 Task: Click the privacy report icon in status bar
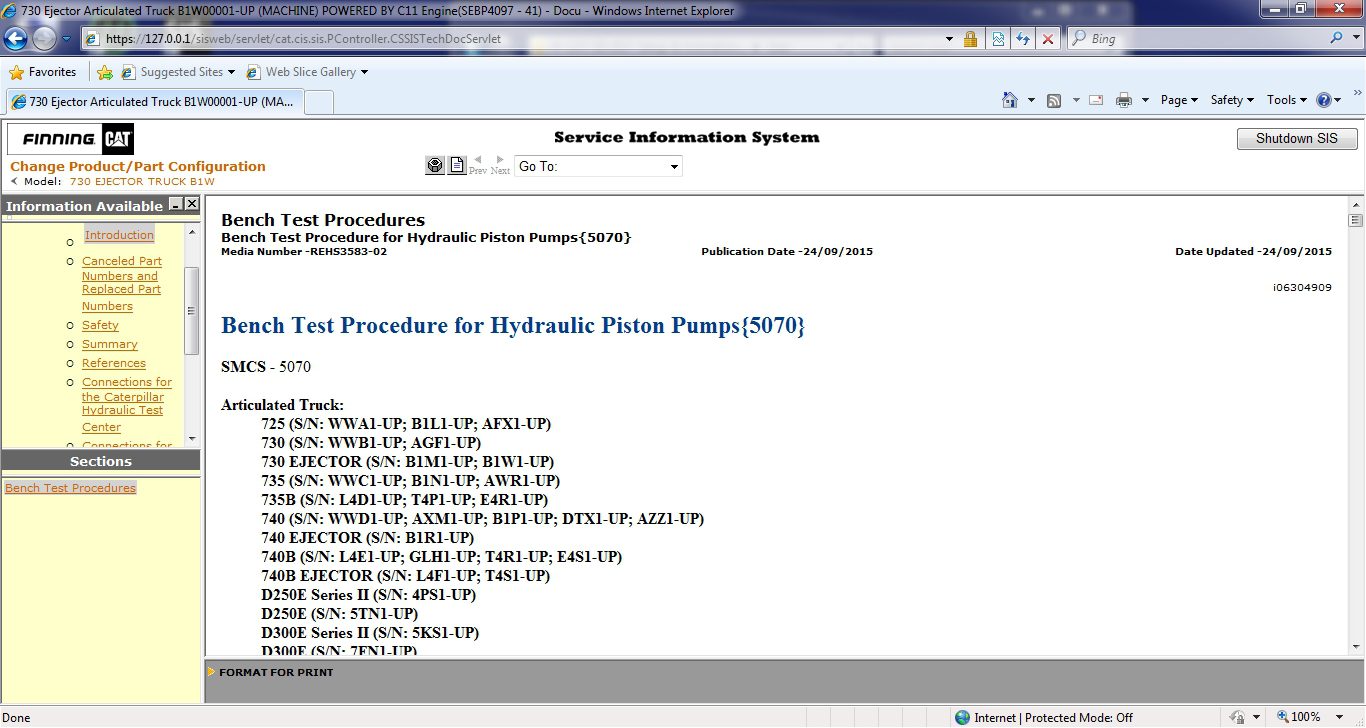1238,717
